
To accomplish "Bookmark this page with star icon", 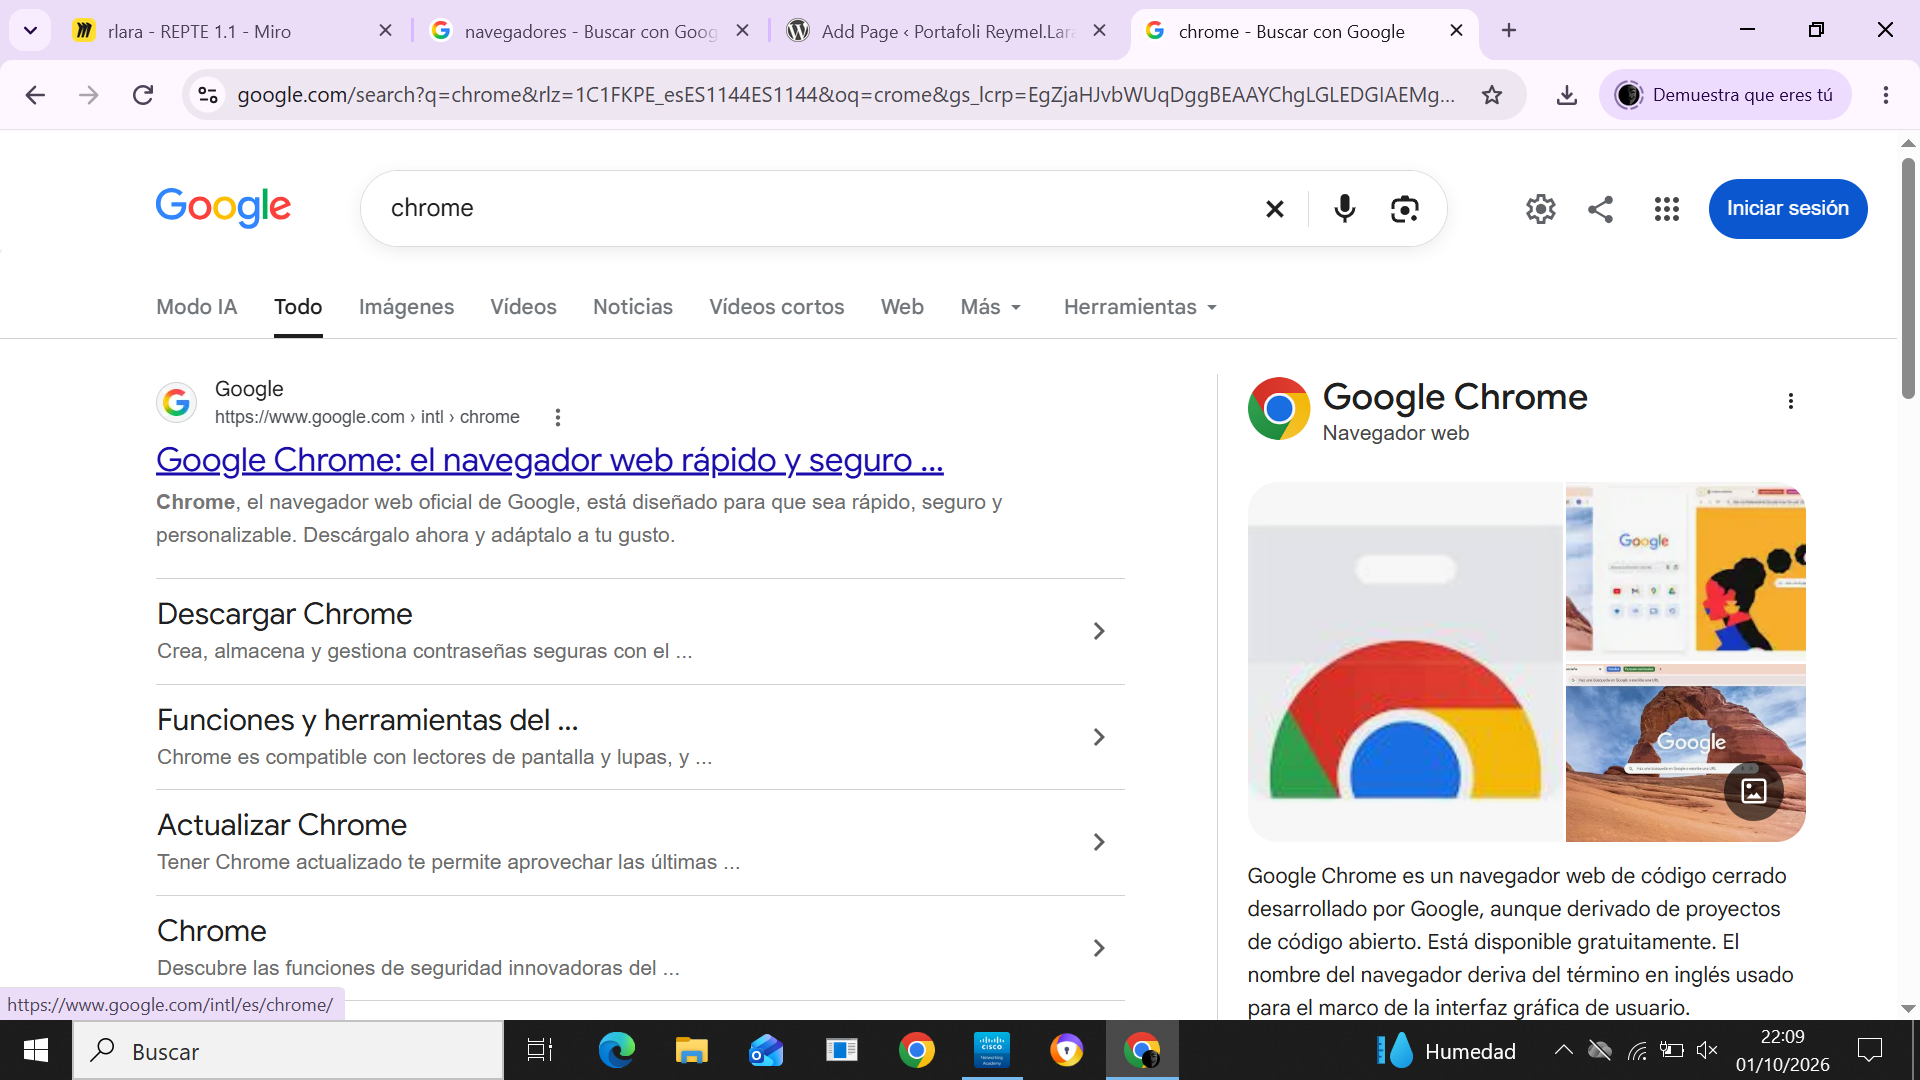I will [x=1492, y=95].
